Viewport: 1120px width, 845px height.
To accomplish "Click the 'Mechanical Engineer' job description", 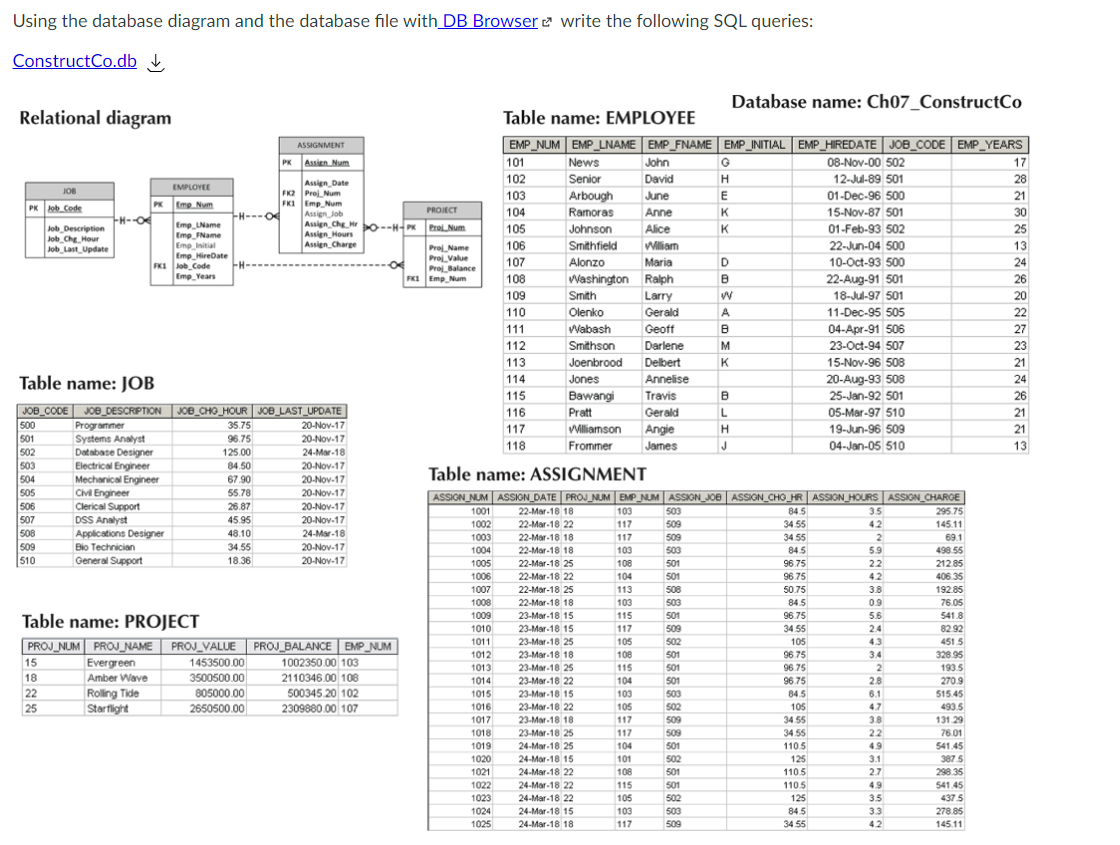I will (x=117, y=479).
